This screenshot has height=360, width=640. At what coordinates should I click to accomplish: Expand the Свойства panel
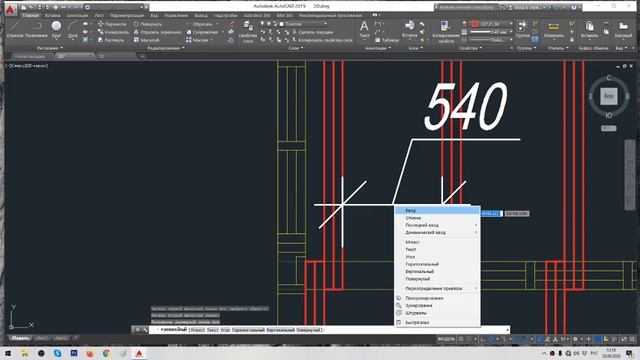pos(470,48)
